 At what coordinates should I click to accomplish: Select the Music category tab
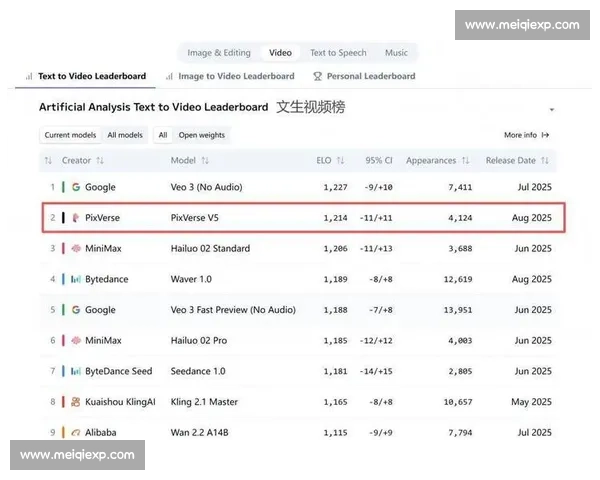pos(396,53)
